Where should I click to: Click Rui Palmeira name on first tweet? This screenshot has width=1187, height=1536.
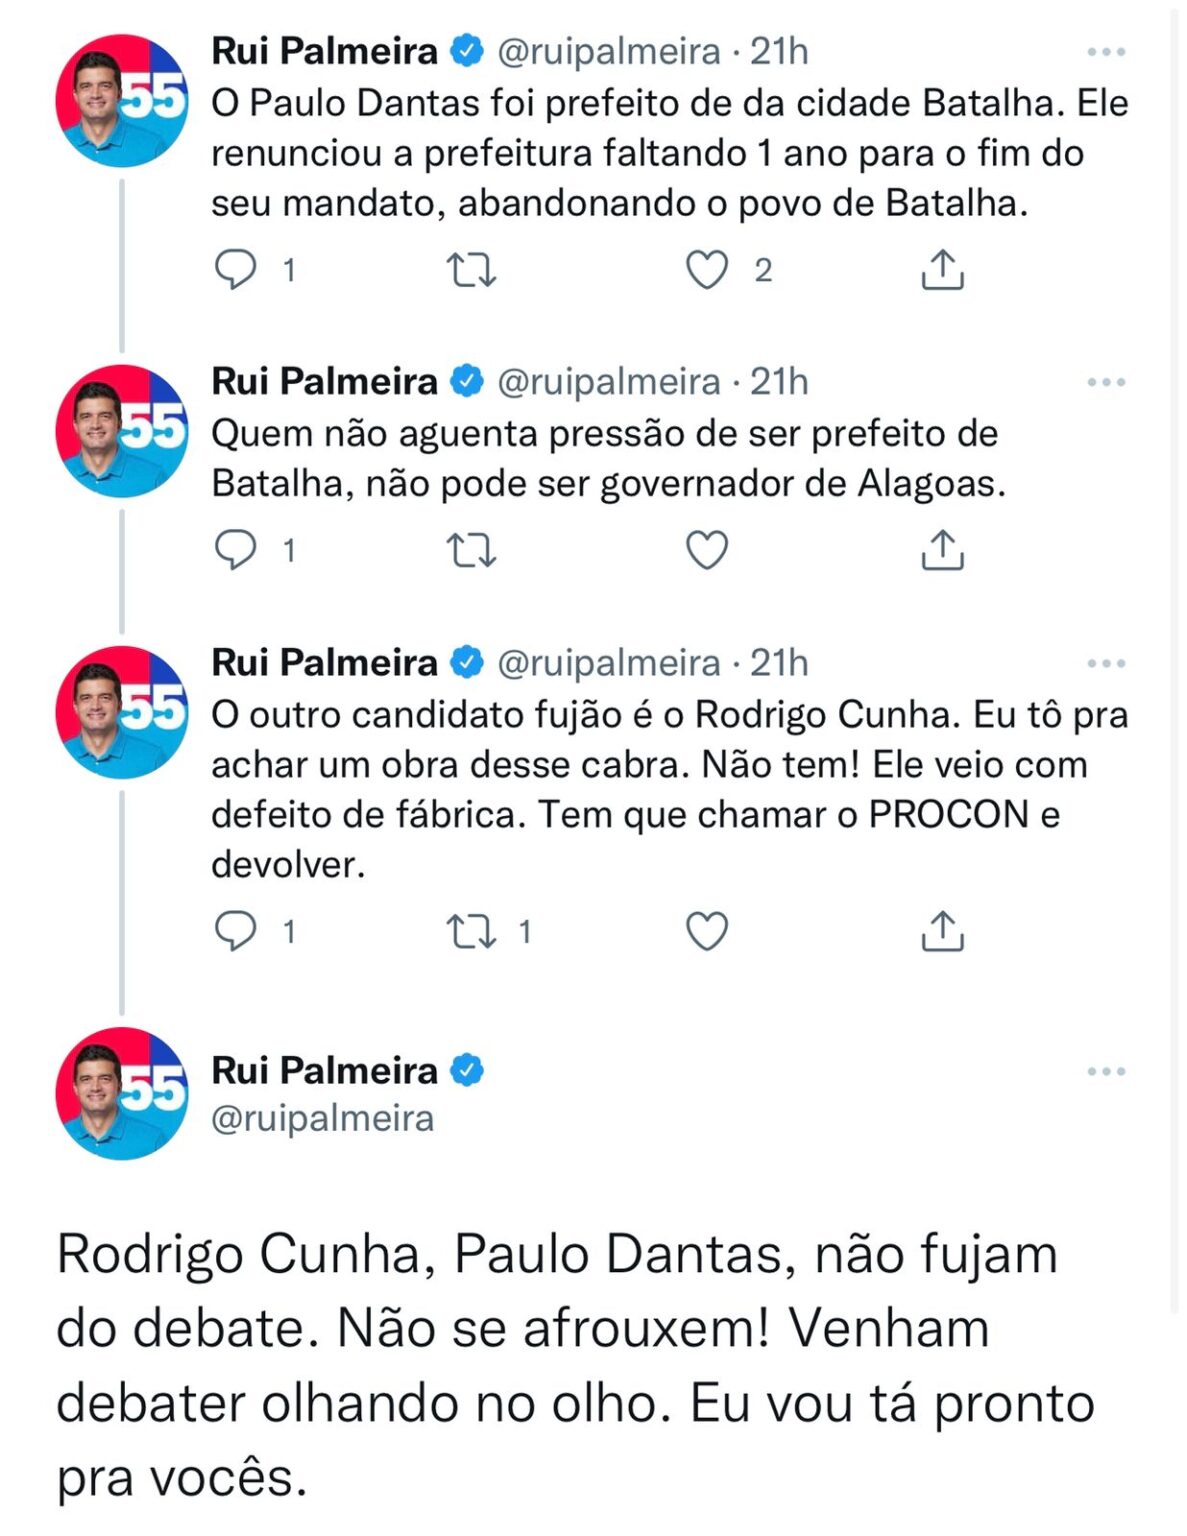point(324,51)
